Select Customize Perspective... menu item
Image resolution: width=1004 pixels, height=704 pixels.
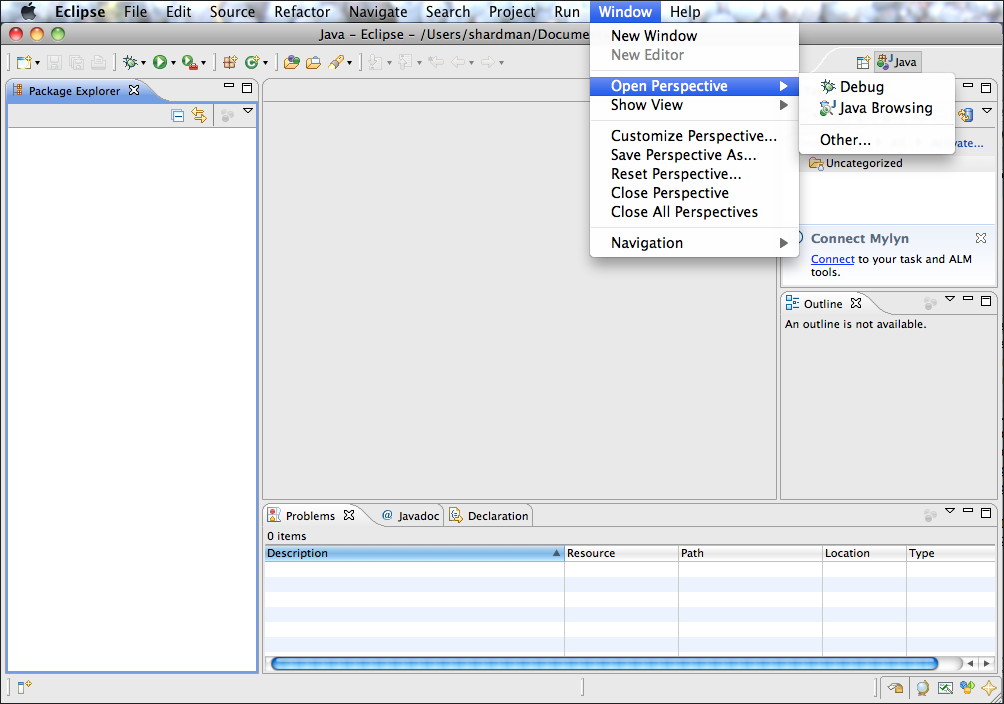pos(694,136)
